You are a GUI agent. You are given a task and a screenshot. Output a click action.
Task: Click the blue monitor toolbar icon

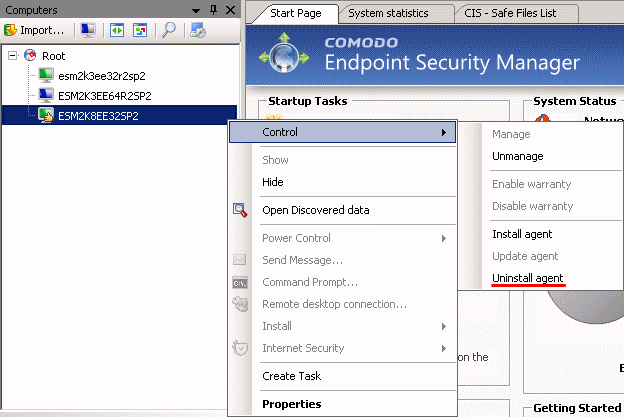[x=88, y=30]
